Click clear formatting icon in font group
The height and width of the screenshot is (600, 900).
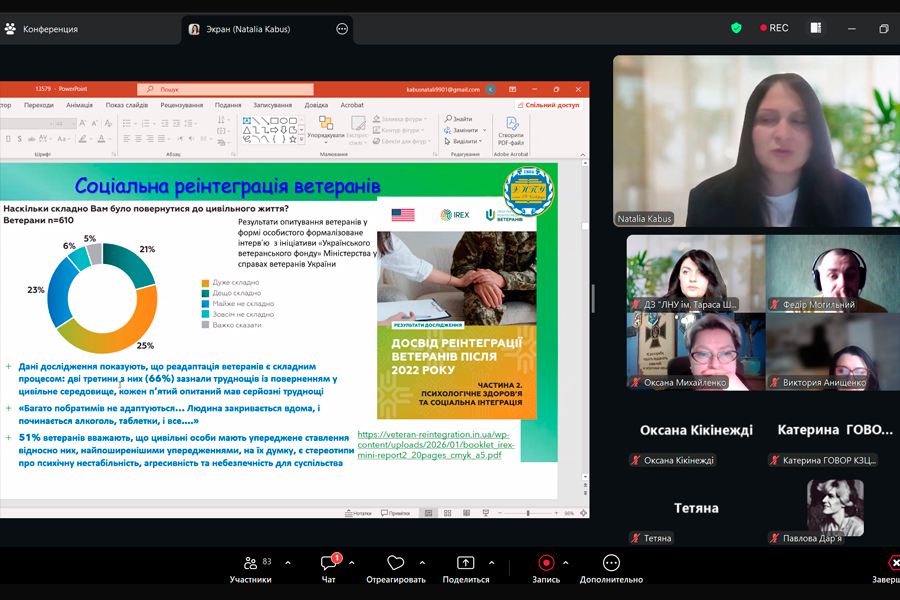coord(109,123)
